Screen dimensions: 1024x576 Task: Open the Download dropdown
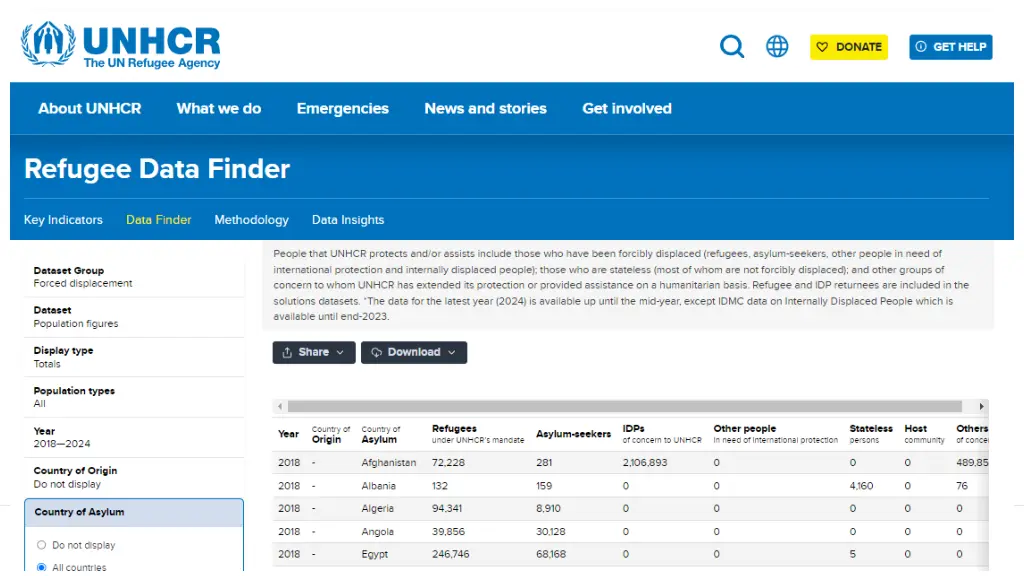[414, 353]
